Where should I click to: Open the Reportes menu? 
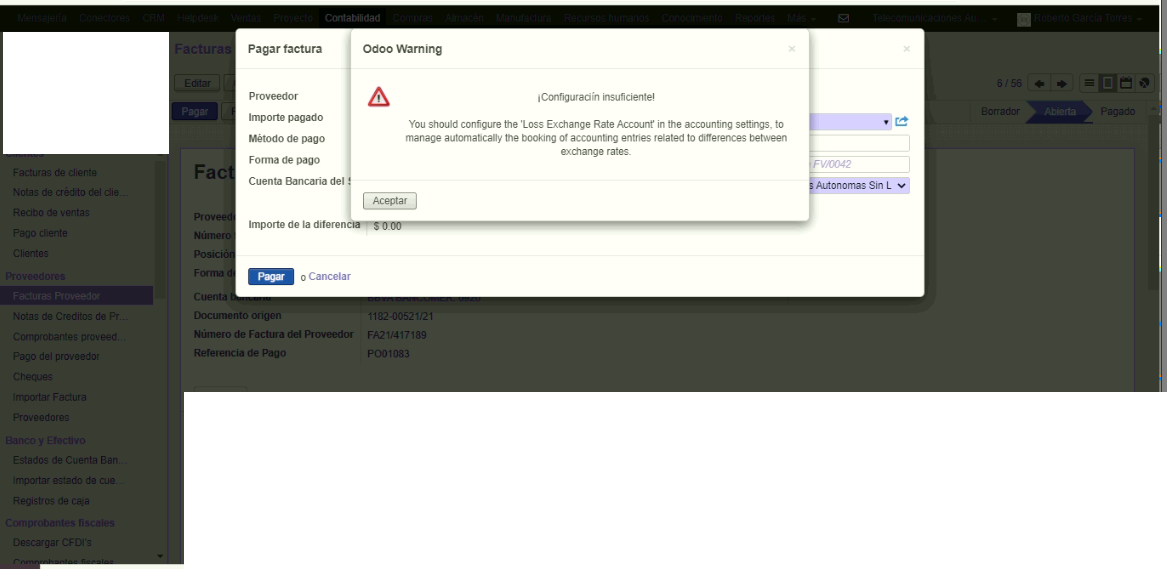click(755, 18)
